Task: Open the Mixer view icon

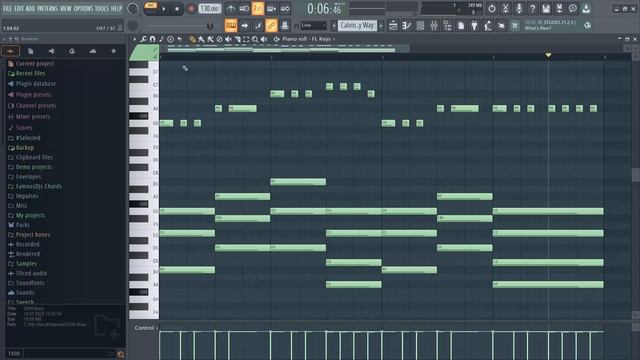Action: tap(434, 26)
